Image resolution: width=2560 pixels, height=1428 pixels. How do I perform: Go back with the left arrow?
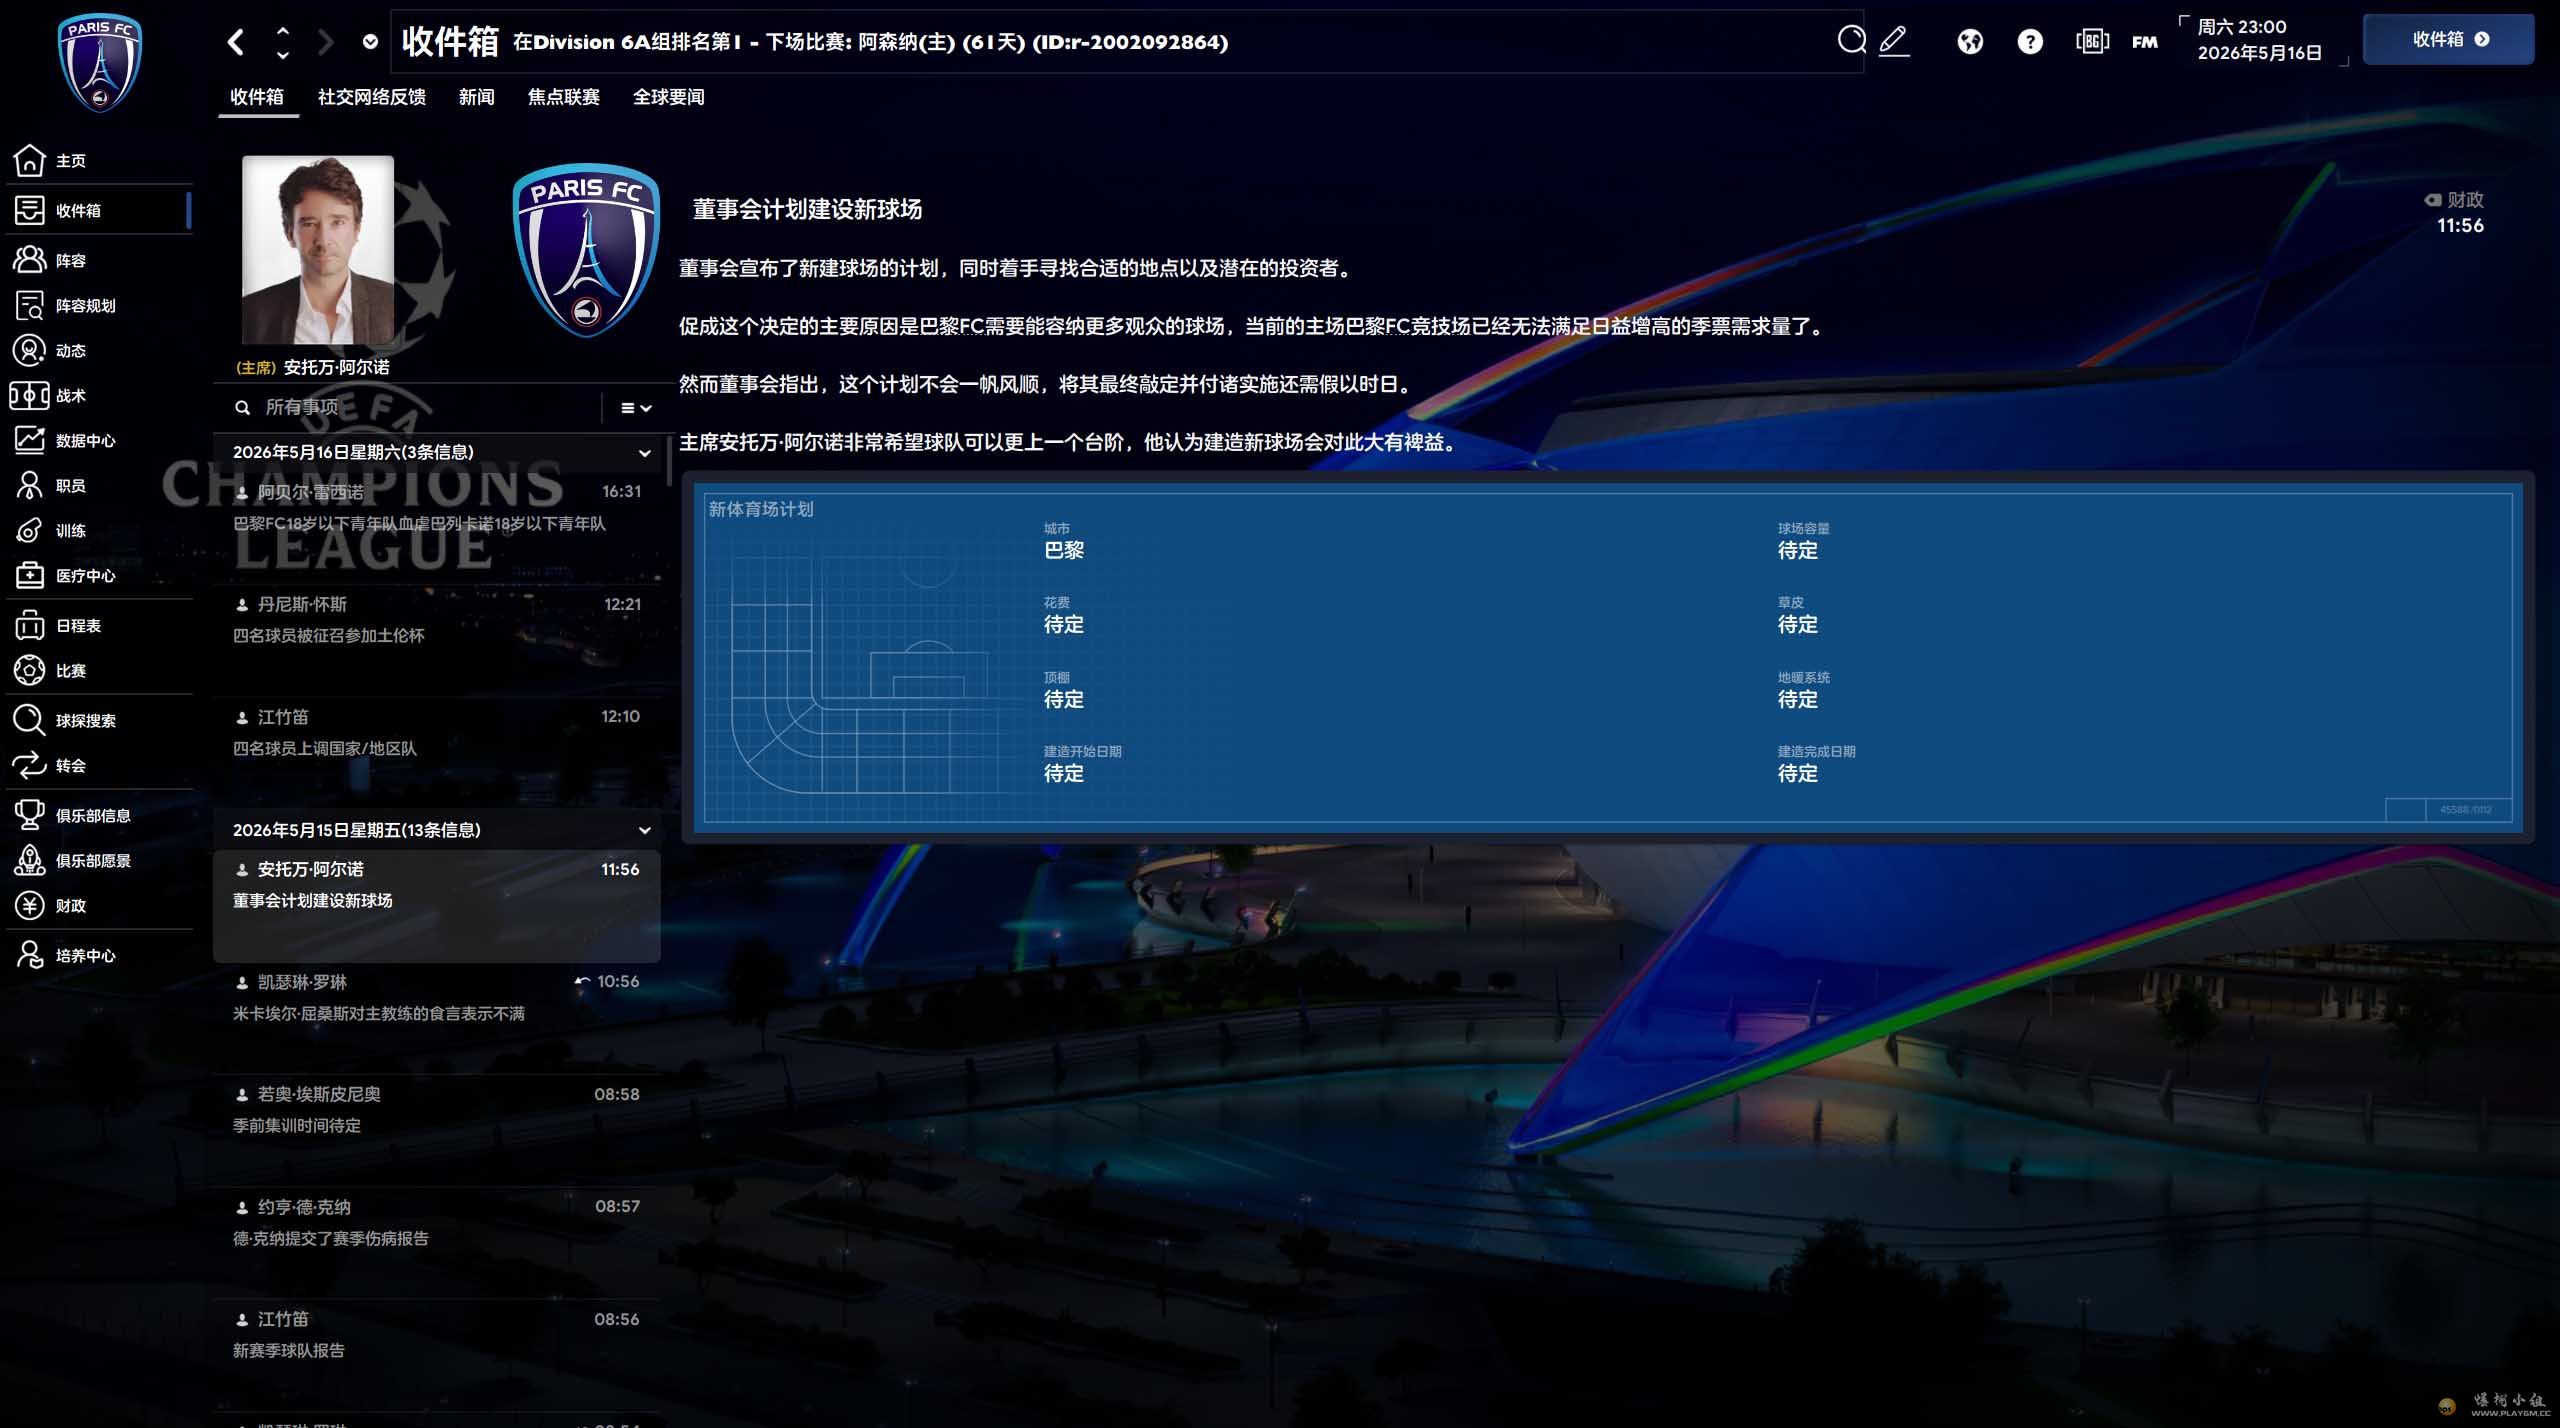(236, 41)
